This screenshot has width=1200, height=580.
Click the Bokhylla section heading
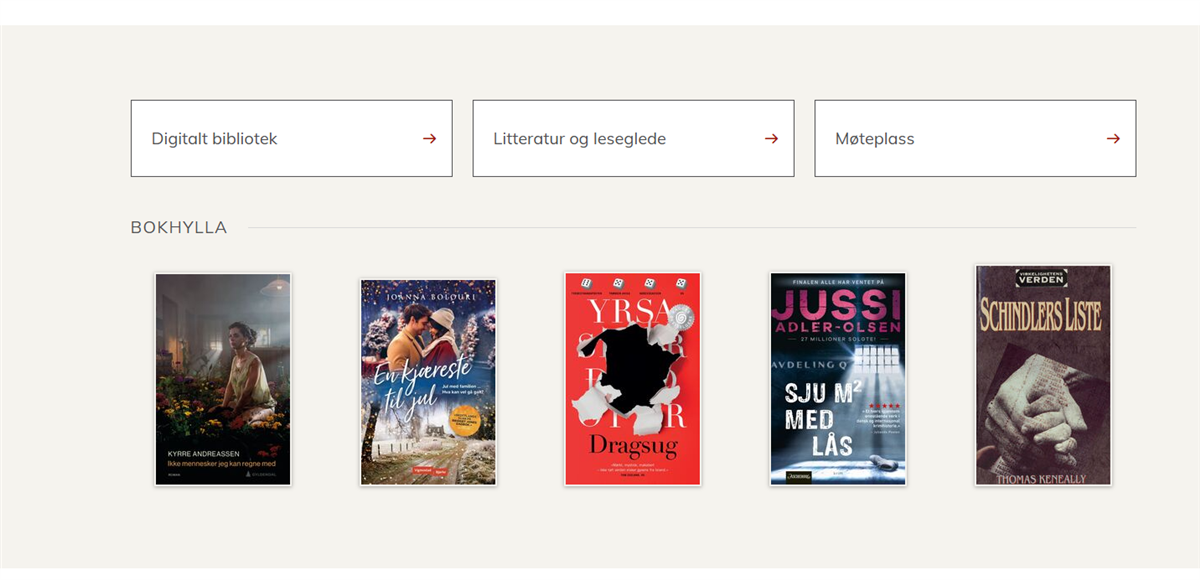[179, 228]
